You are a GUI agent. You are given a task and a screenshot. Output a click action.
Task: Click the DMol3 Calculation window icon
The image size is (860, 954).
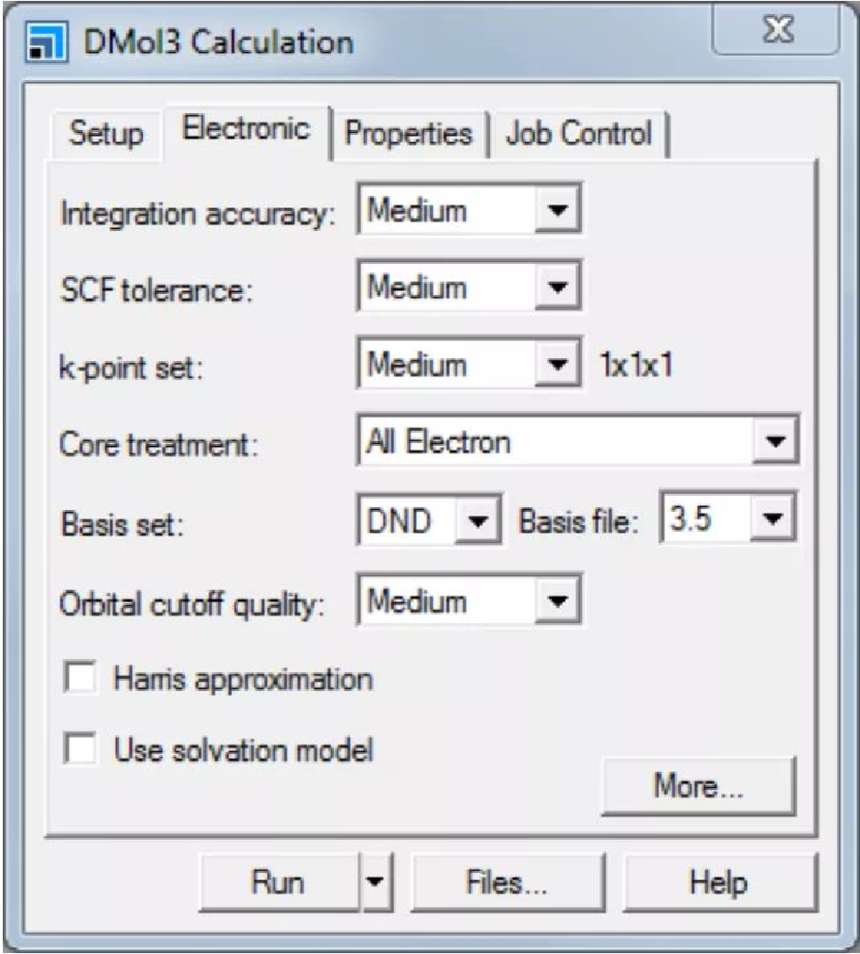[x=40, y=43]
